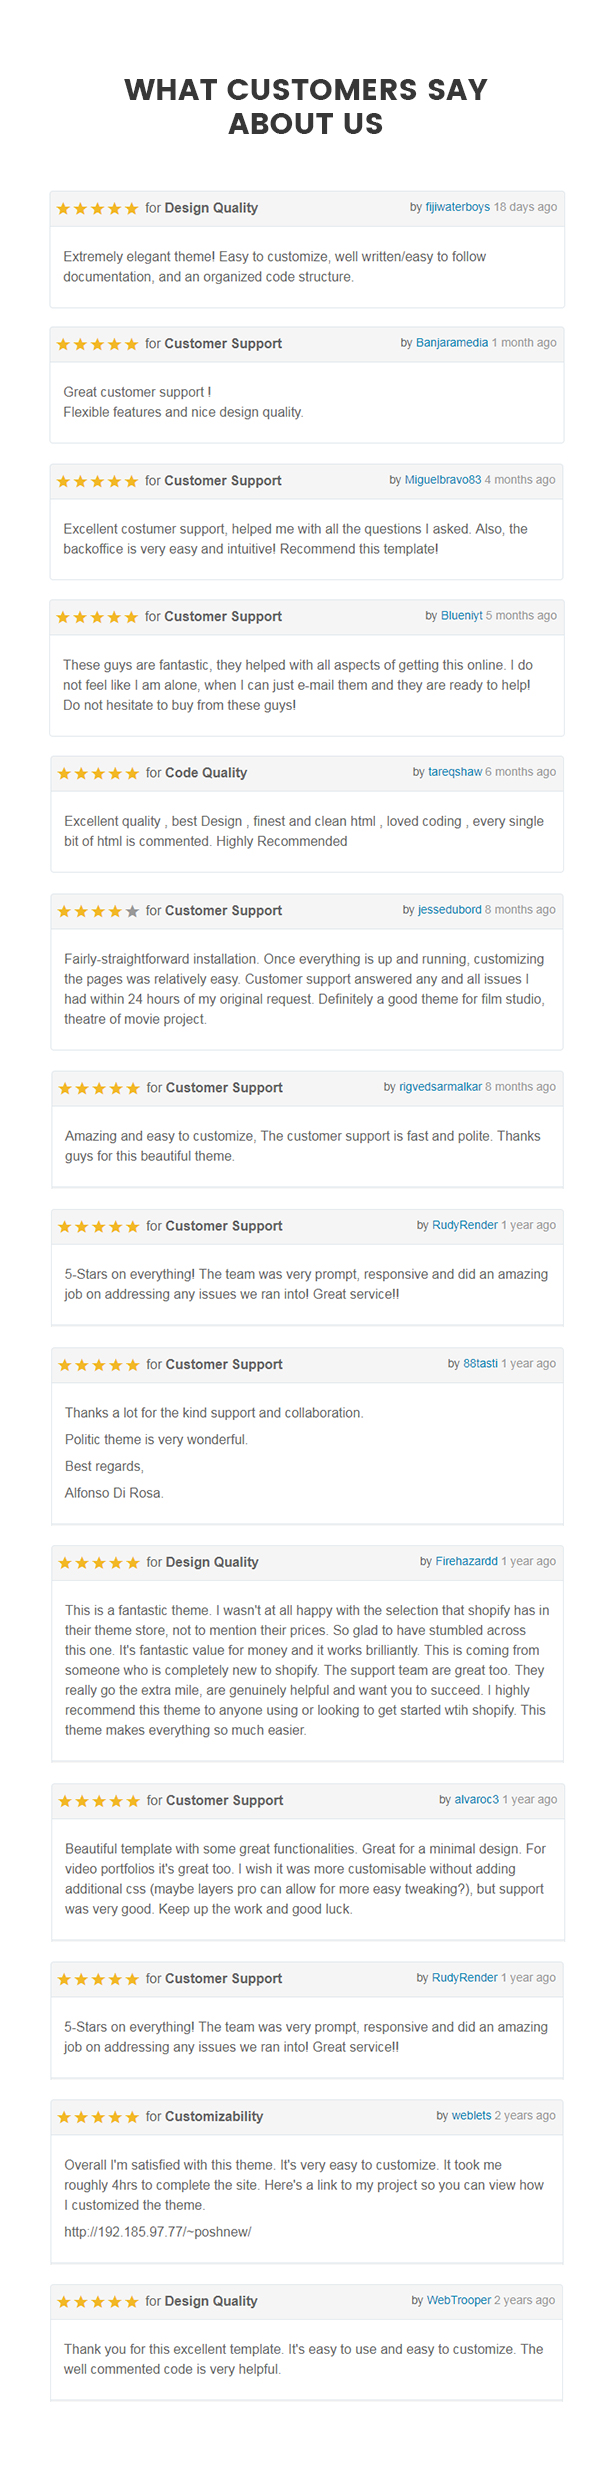Open the Blueniyt reviewer profile
Viewport: 616px width, 2471px height.
coord(462,616)
